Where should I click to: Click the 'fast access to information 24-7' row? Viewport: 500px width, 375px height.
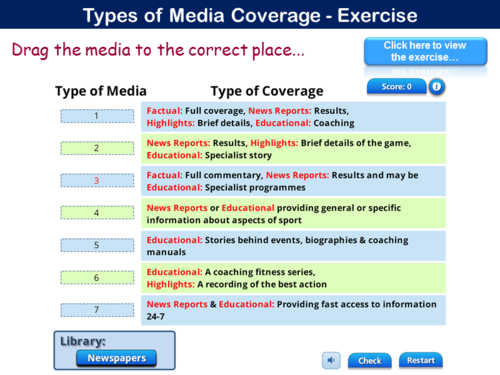coord(293,310)
